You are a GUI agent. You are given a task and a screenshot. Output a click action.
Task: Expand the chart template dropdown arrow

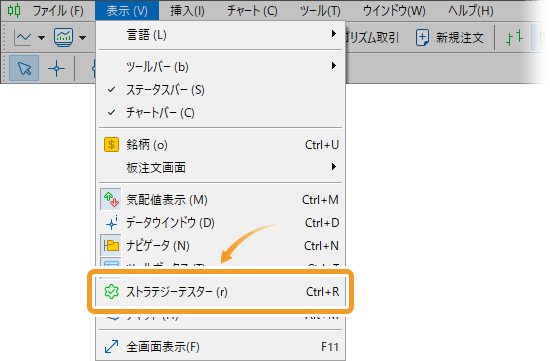point(82,38)
